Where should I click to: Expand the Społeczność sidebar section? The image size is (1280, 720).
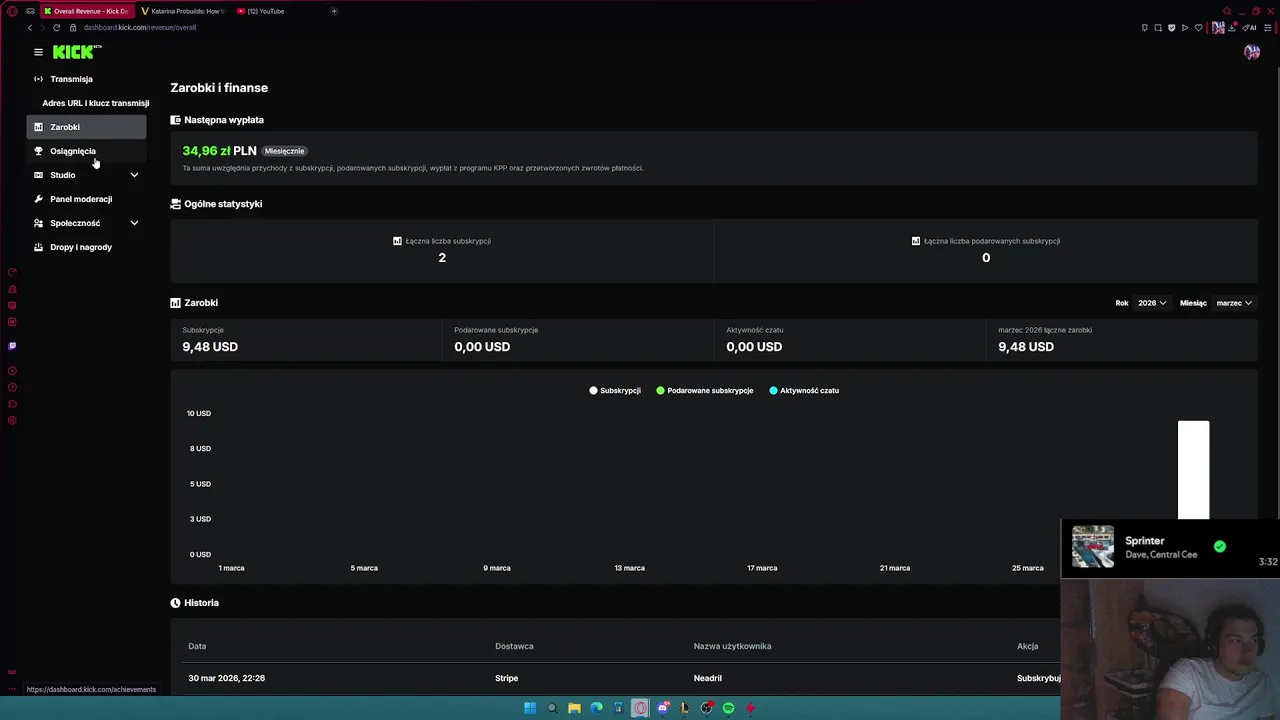134,223
